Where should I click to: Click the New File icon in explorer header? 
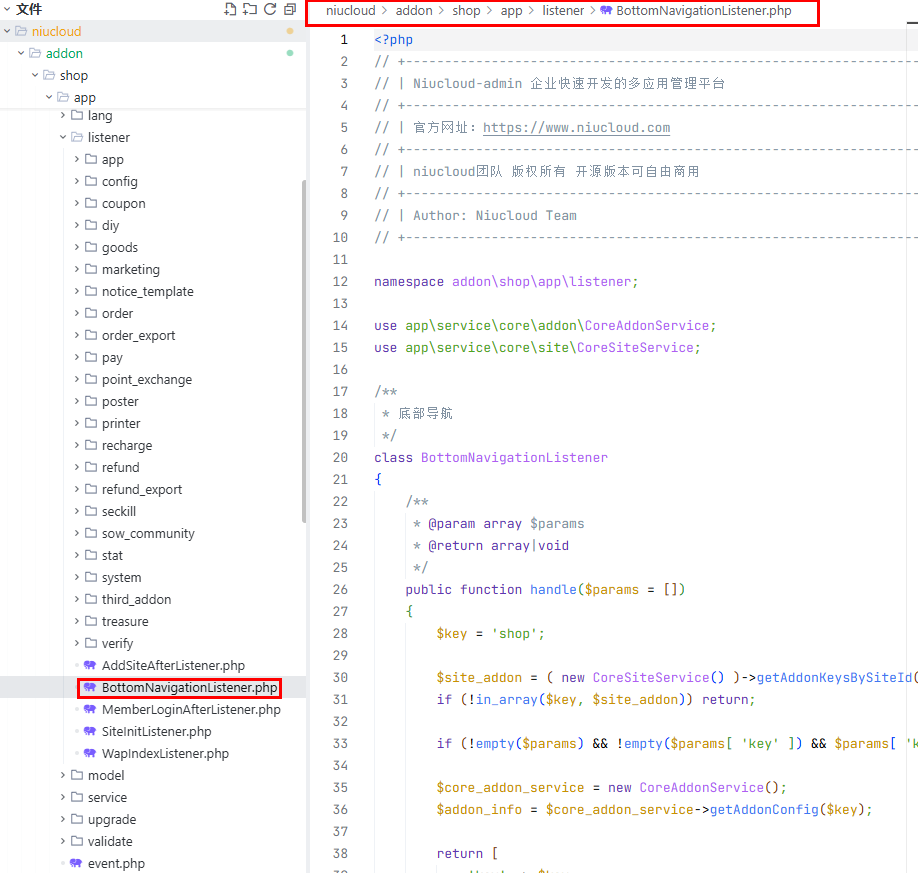[x=230, y=9]
